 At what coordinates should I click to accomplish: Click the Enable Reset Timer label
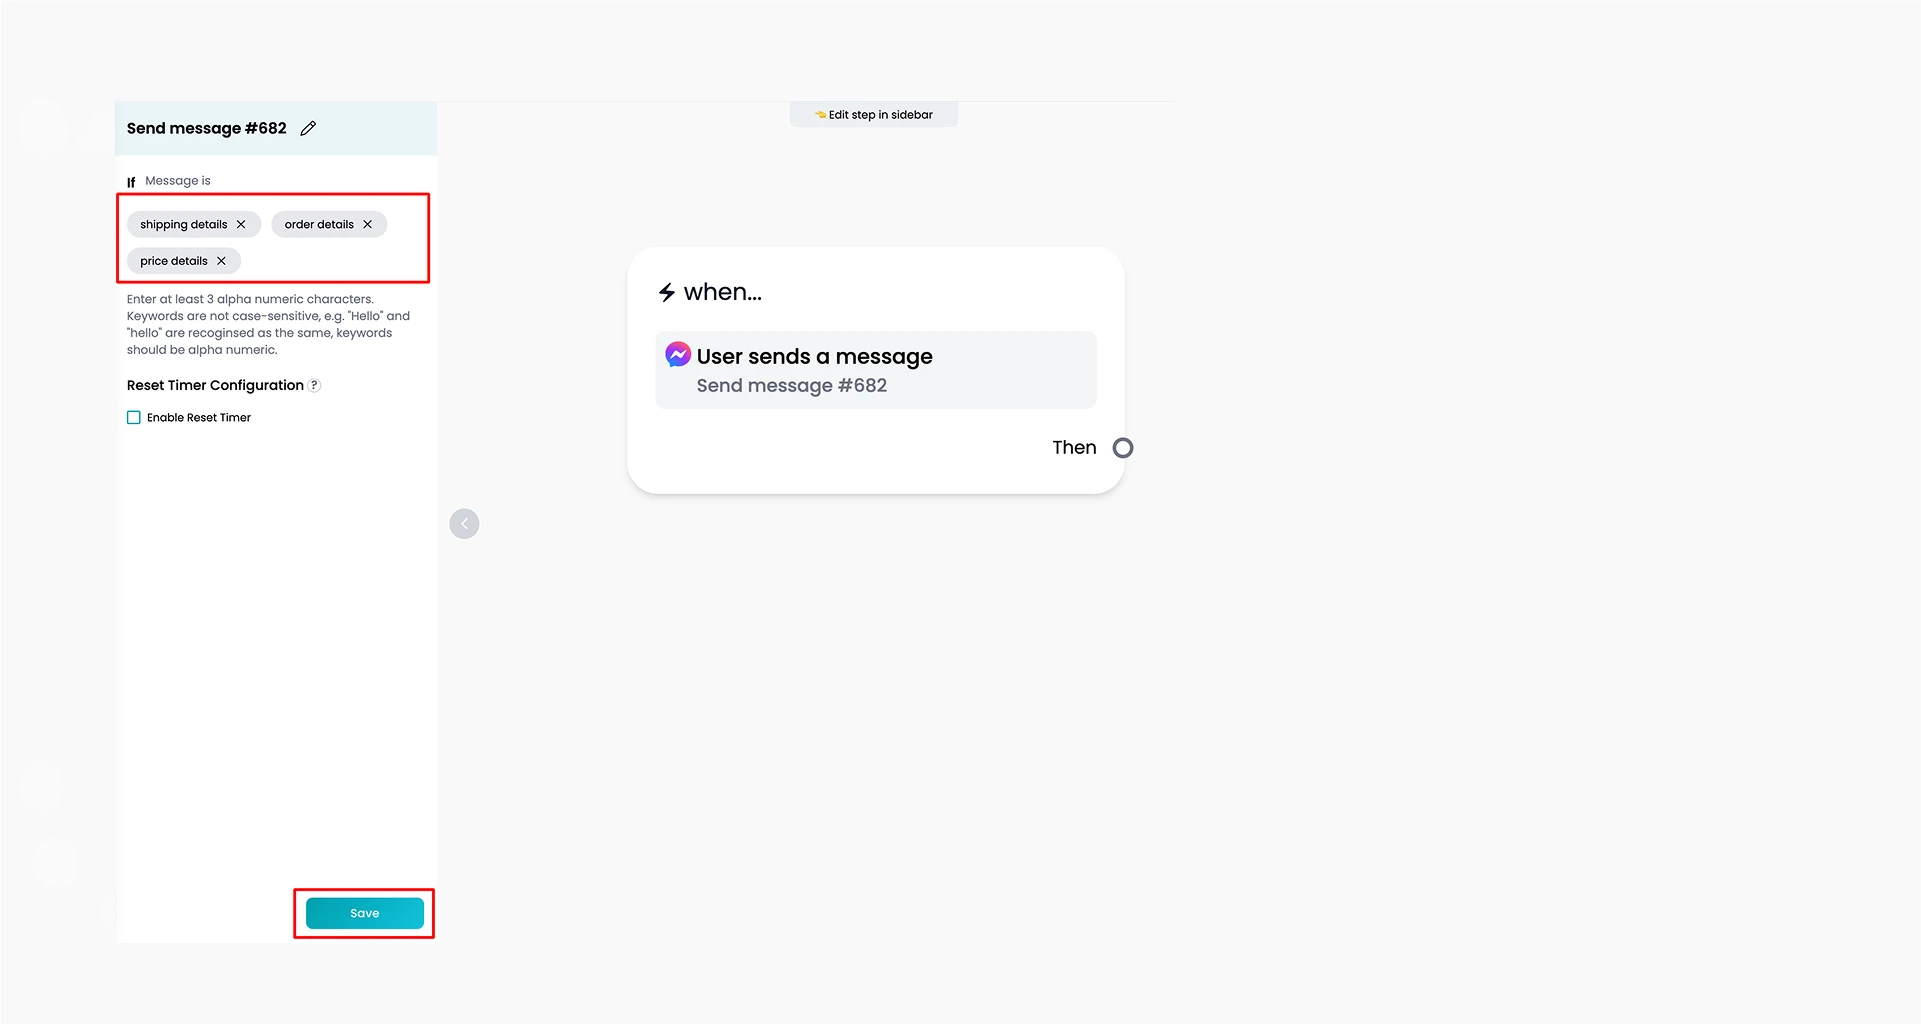(199, 418)
